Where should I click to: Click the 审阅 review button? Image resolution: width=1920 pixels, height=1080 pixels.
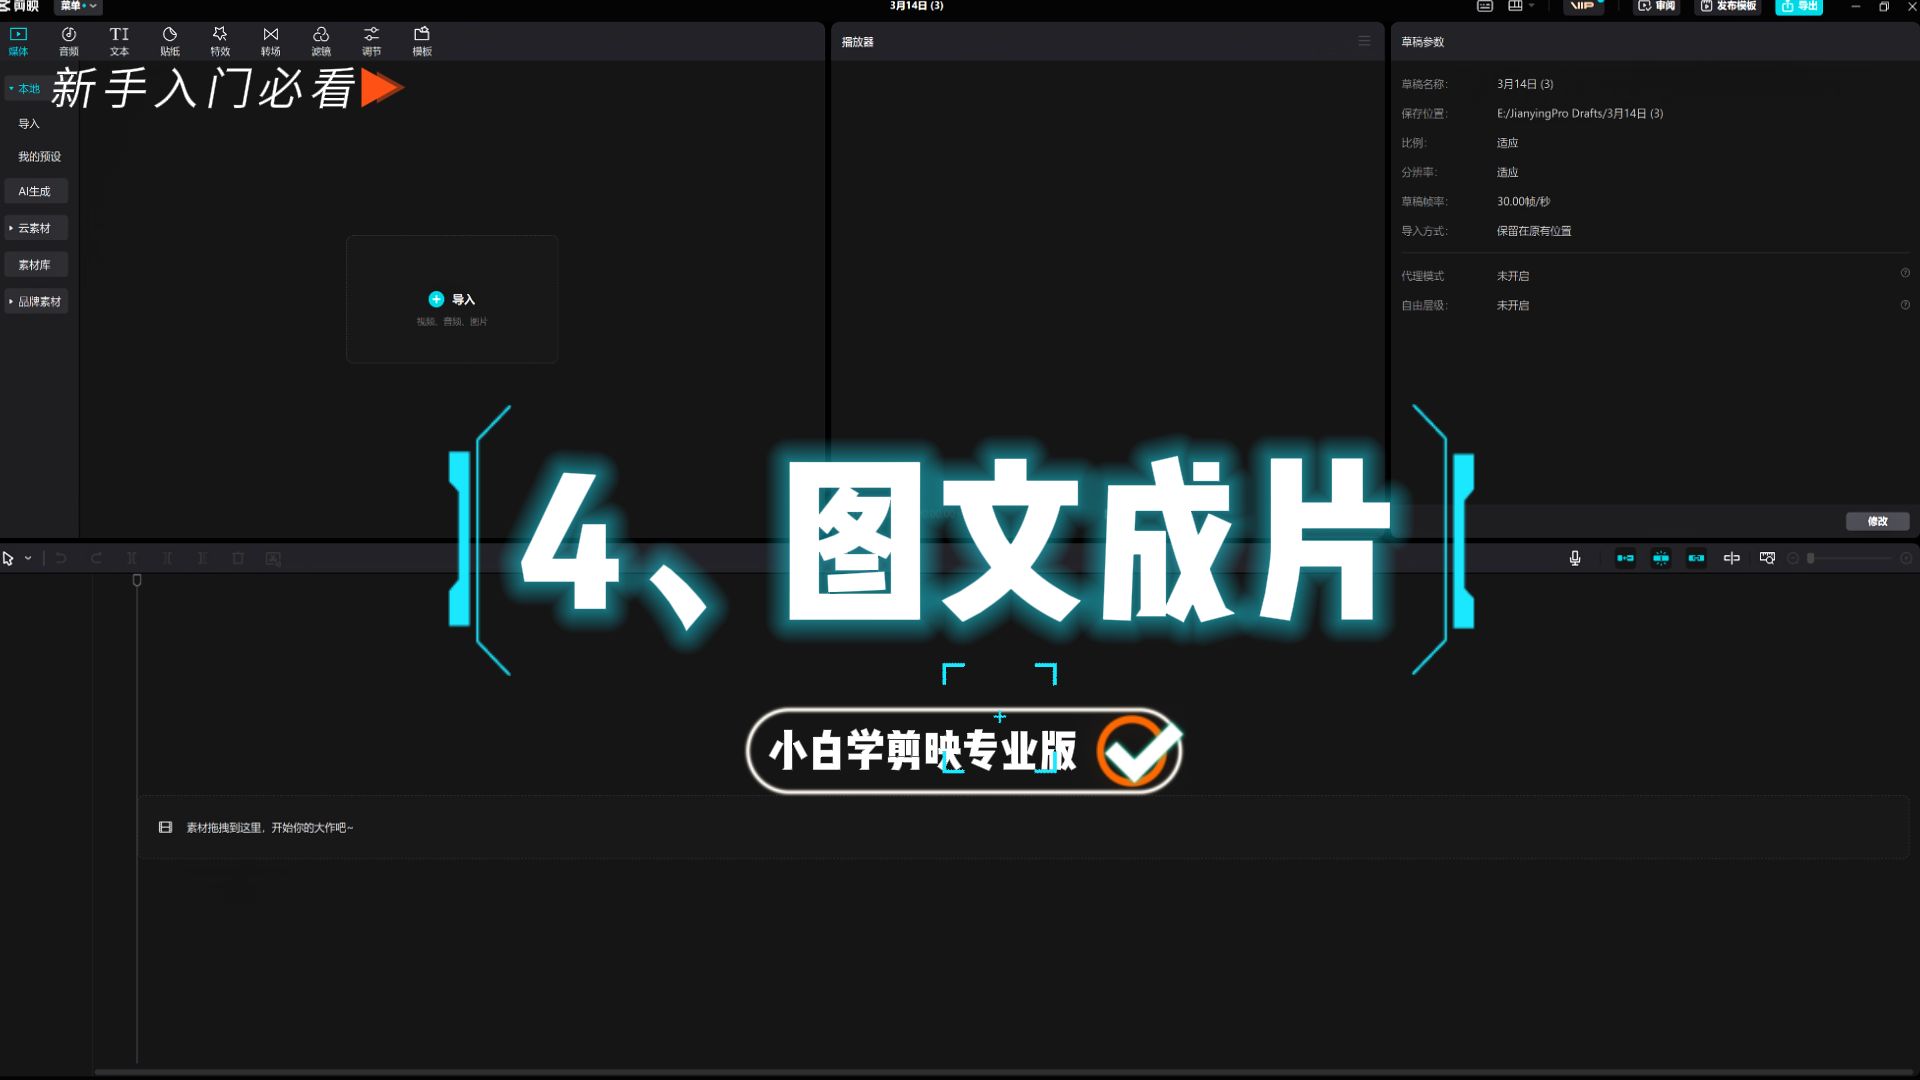click(x=1657, y=6)
